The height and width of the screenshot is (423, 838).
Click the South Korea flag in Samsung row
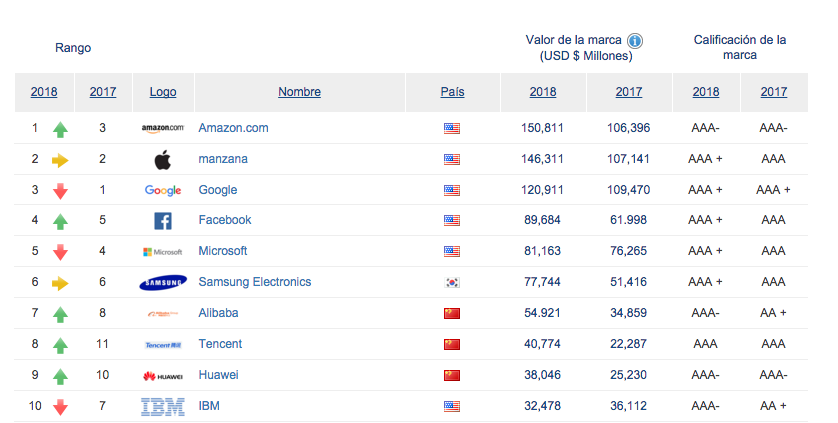click(452, 282)
